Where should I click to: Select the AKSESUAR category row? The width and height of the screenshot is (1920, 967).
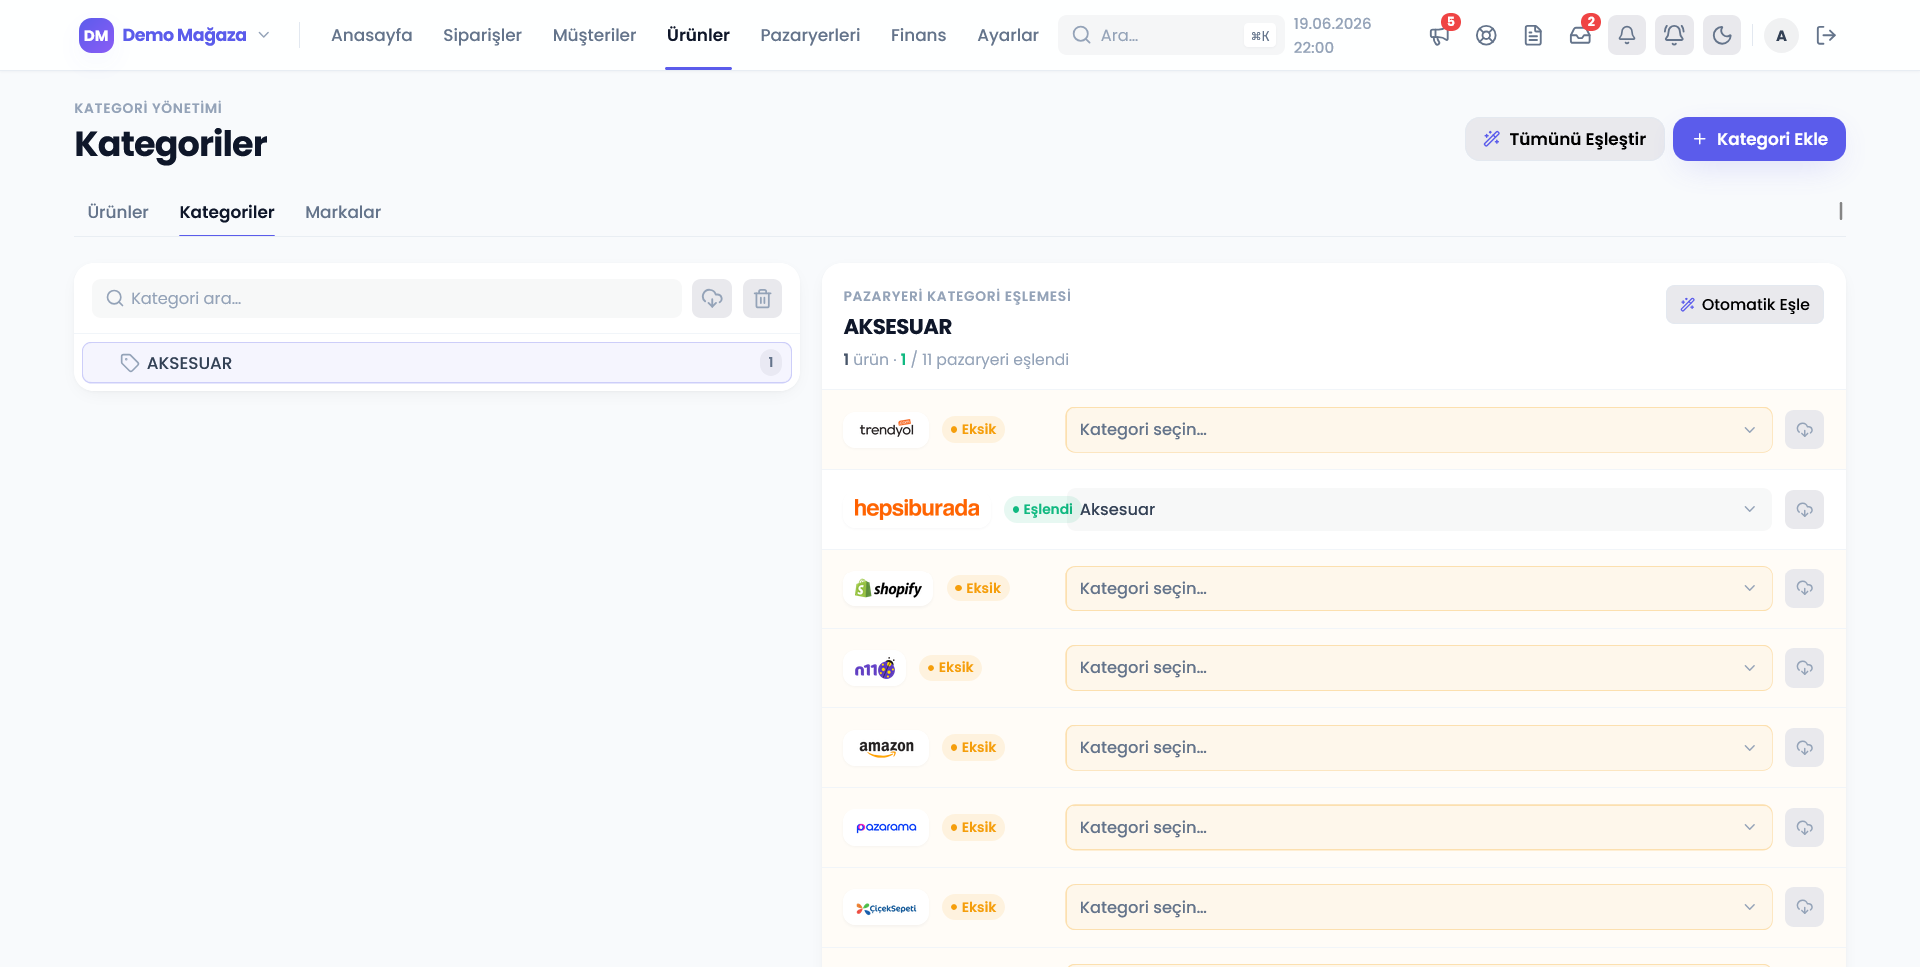pyautogui.click(x=437, y=363)
